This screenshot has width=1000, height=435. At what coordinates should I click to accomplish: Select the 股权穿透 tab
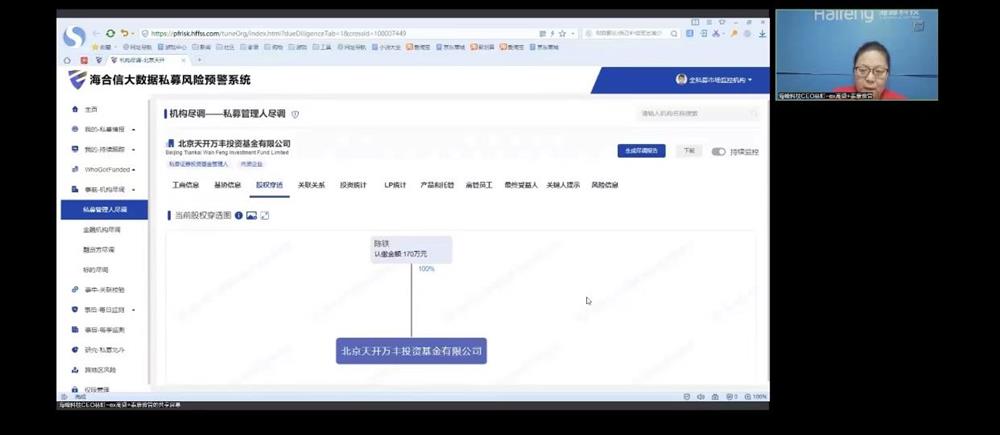tap(269, 185)
